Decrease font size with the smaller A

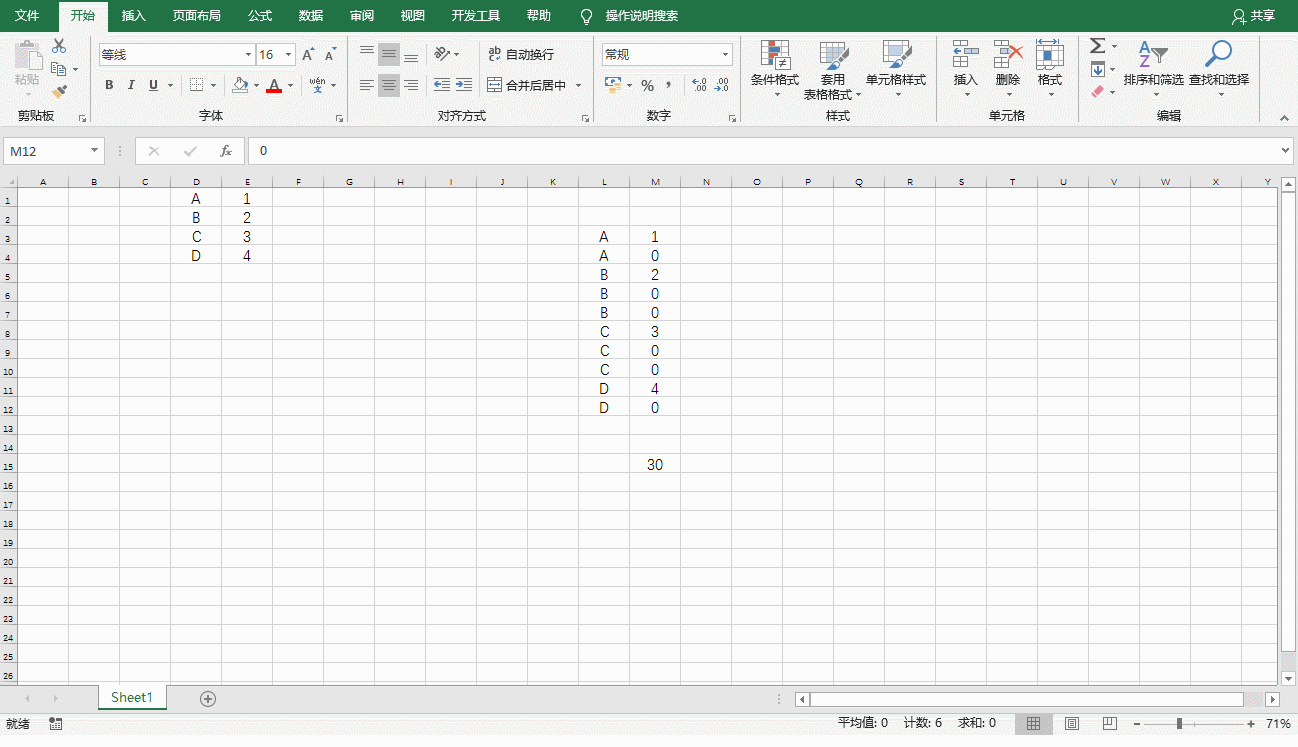pos(330,55)
